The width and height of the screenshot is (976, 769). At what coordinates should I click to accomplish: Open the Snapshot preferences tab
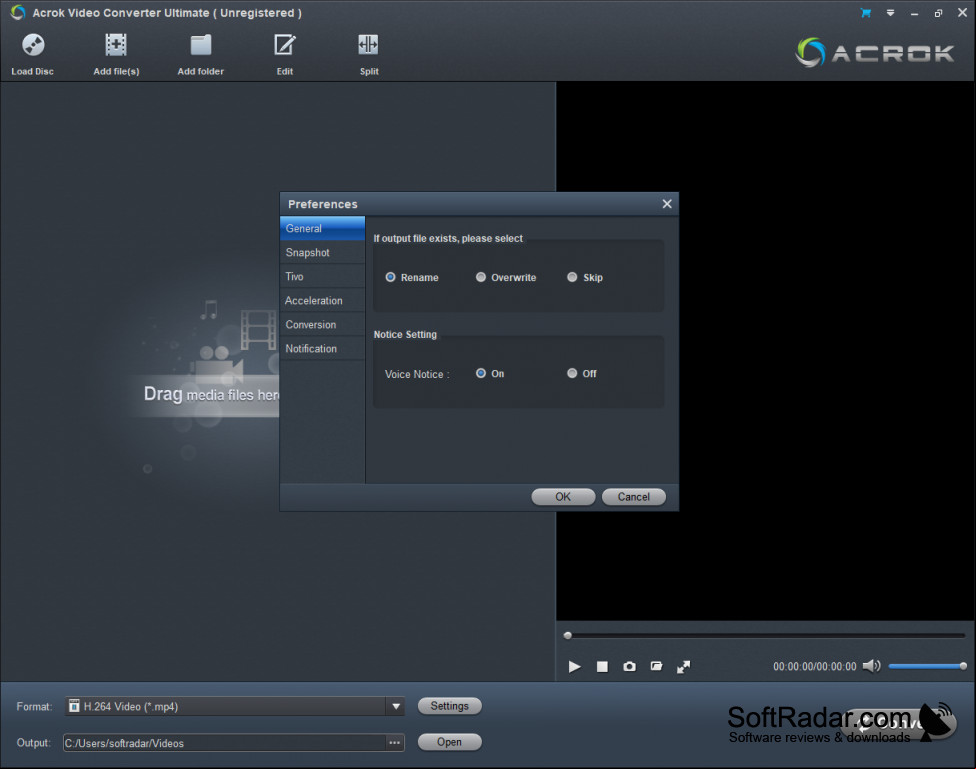322,253
